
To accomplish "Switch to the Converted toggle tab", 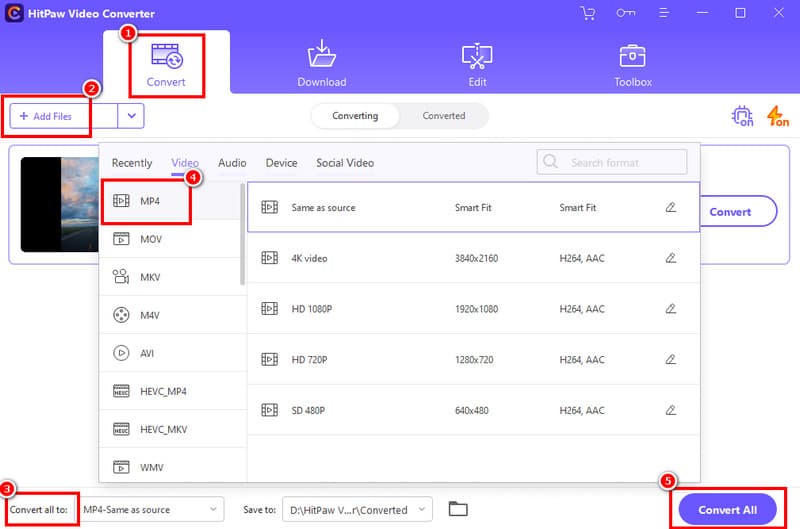I will [x=443, y=116].
